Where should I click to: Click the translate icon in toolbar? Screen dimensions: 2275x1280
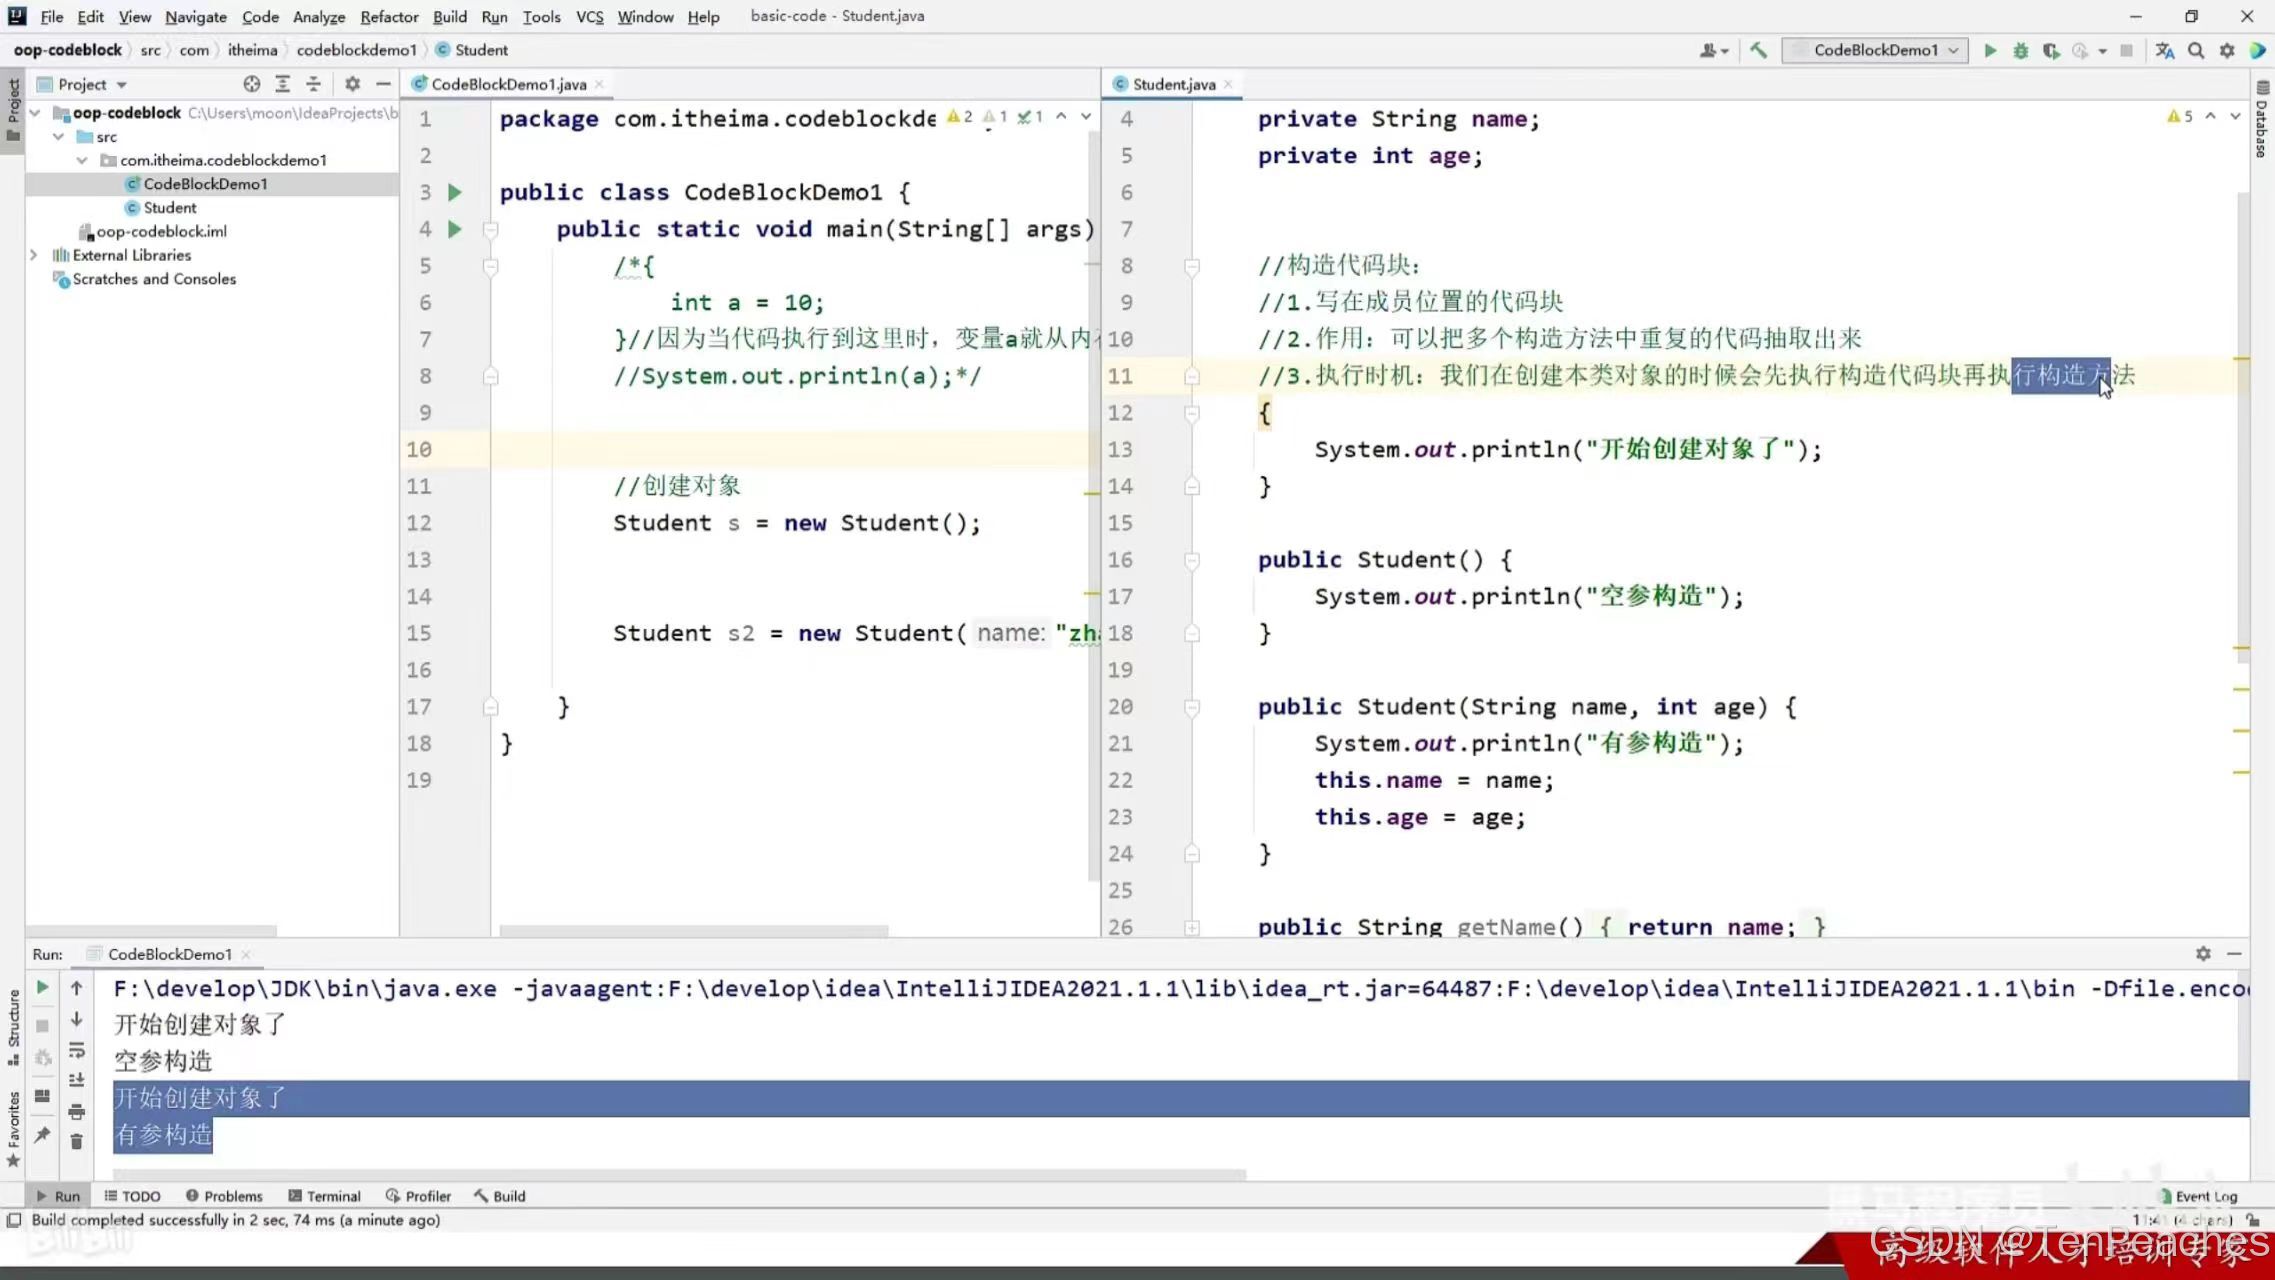pos(2165,50)
